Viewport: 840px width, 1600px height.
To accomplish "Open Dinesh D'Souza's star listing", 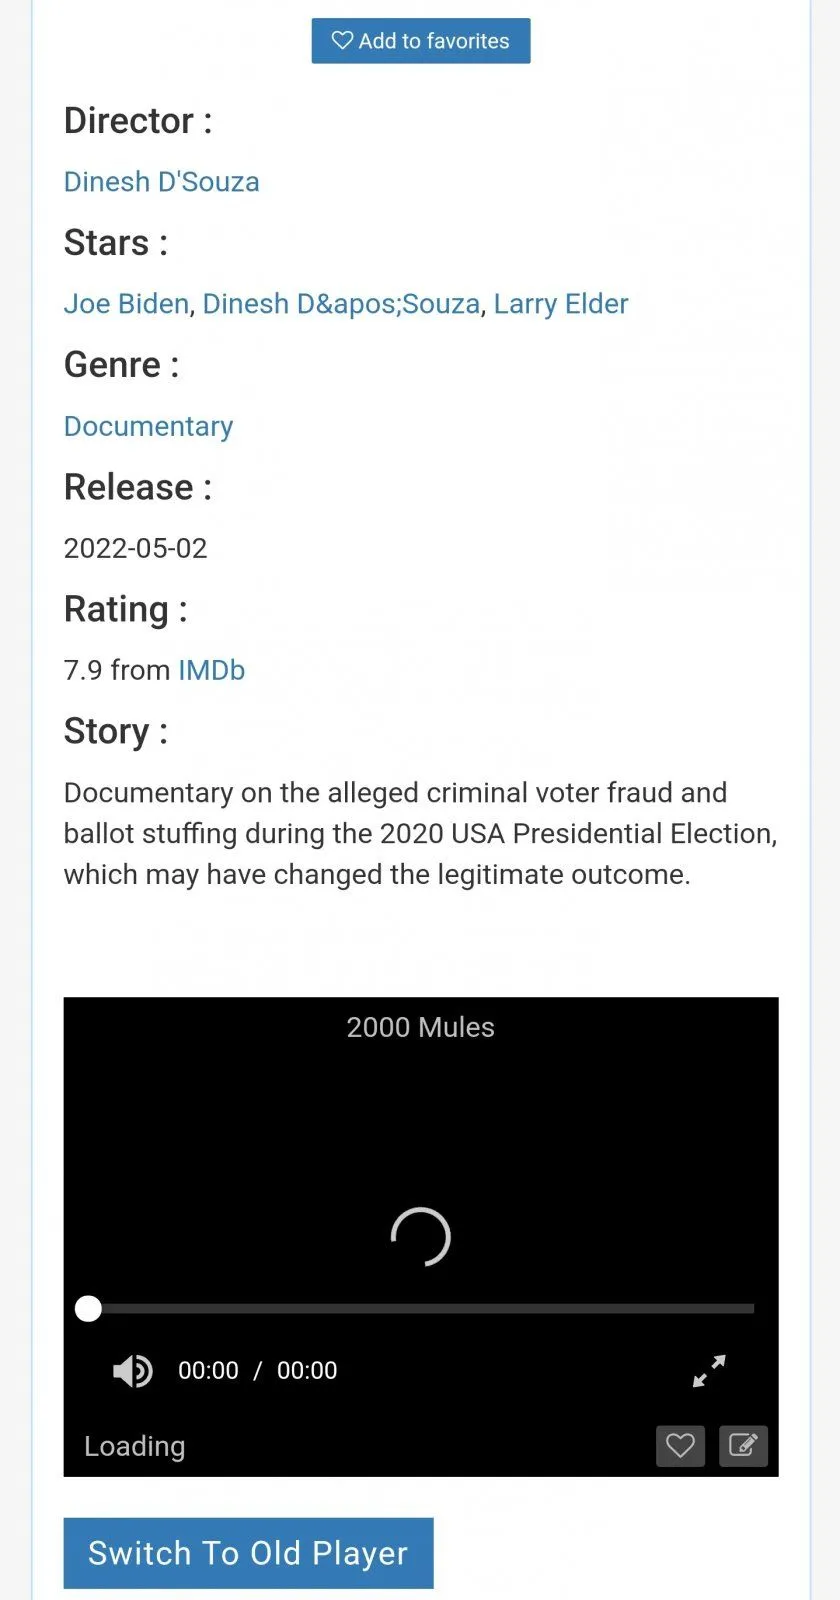I will 342,304.
